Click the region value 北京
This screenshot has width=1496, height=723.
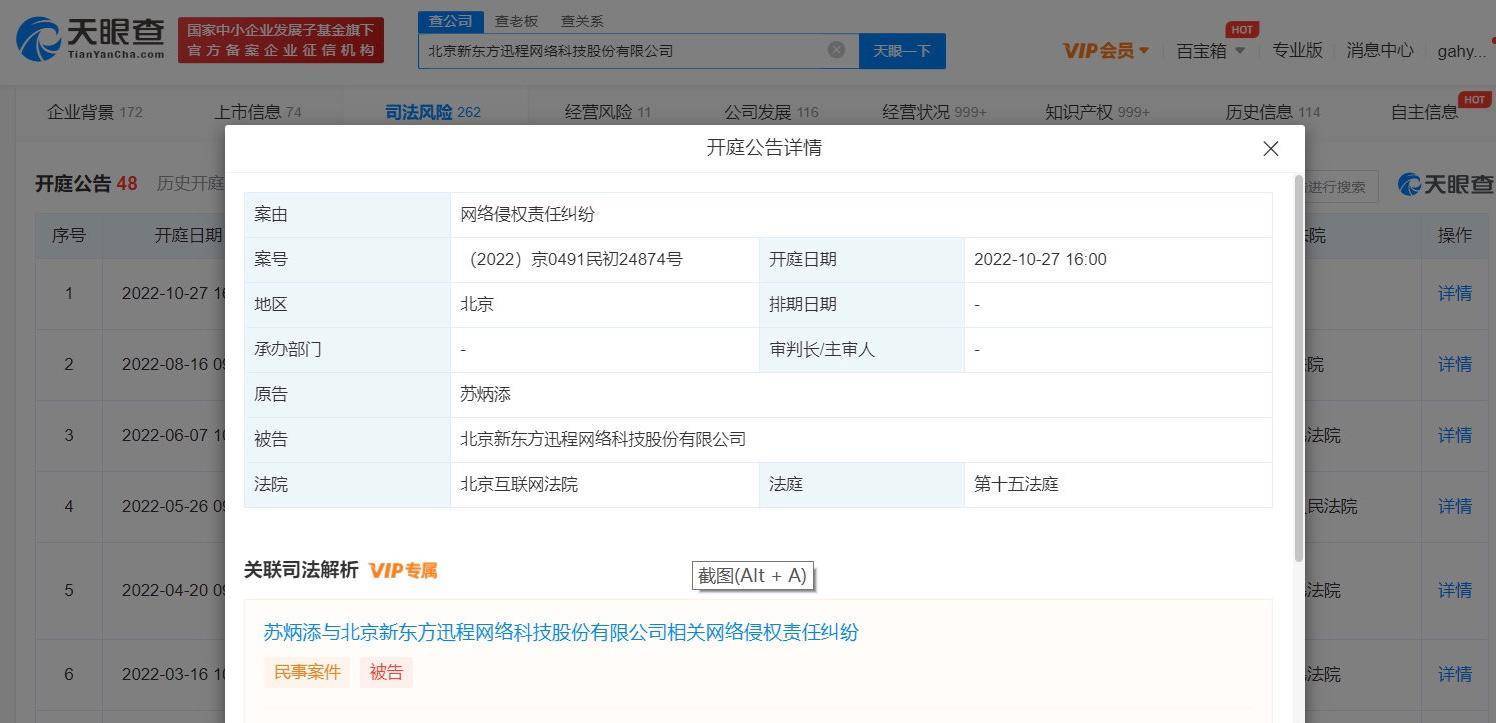coord(477,305)
